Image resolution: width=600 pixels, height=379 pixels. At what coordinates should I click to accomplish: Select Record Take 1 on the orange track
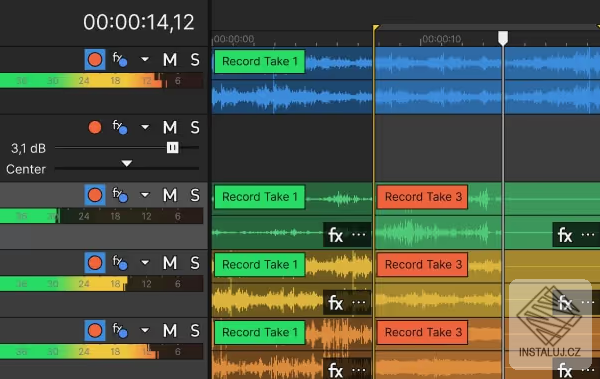pos(259,332)
